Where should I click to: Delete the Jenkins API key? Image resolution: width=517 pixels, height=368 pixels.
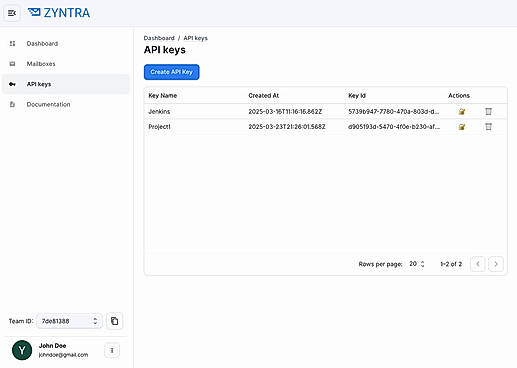tap(488, 111)
